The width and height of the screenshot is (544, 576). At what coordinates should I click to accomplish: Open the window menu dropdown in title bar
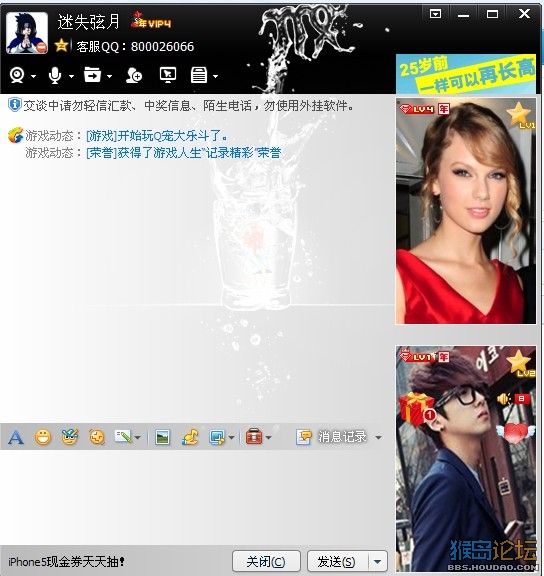[x=435, y=14]
